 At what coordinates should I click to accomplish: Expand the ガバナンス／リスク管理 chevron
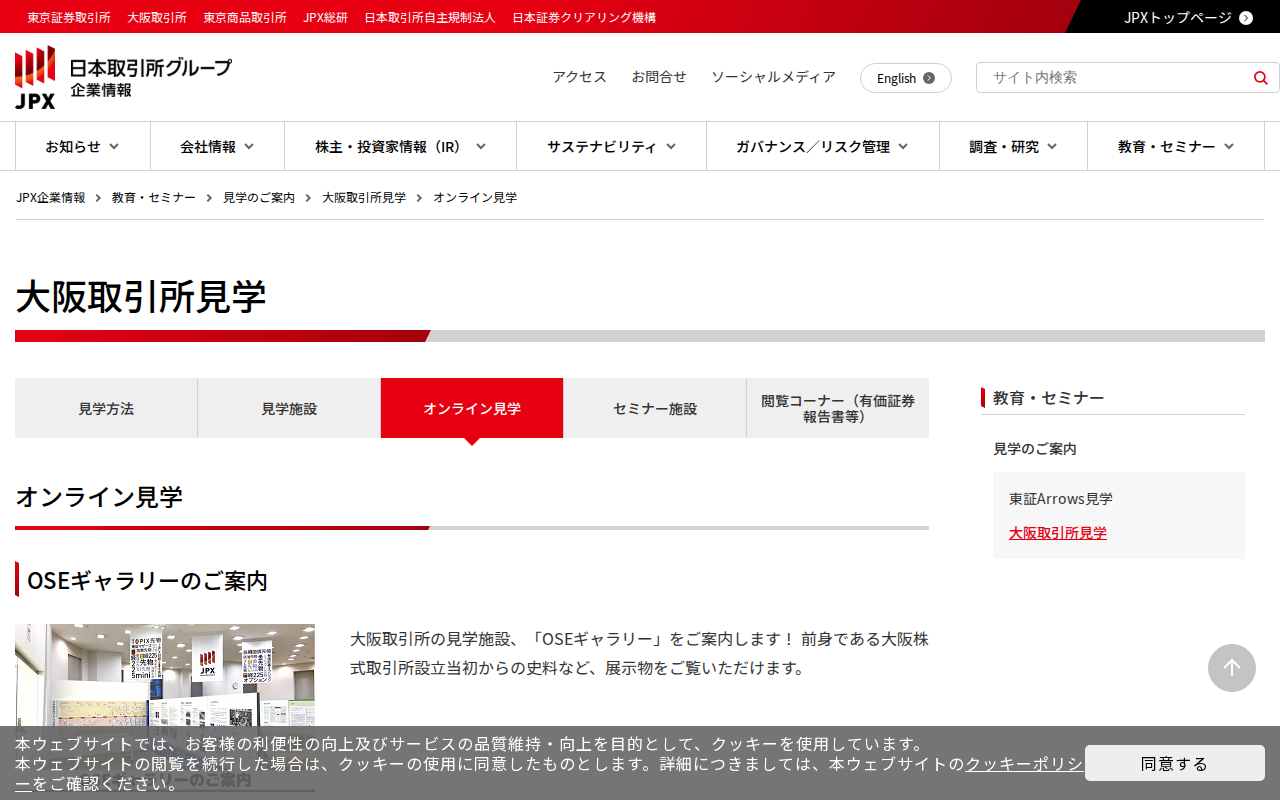pyautogui.click(x=903, y=147)
